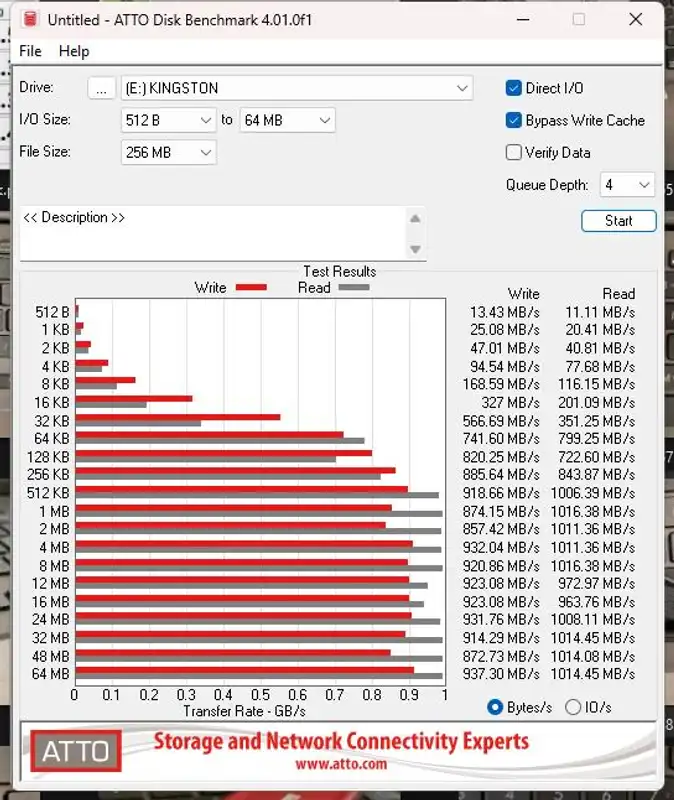The width and height of the screenshot is (674, 800).
Task: Expand the File Size 256 MB dropdown
Action: 168,153
